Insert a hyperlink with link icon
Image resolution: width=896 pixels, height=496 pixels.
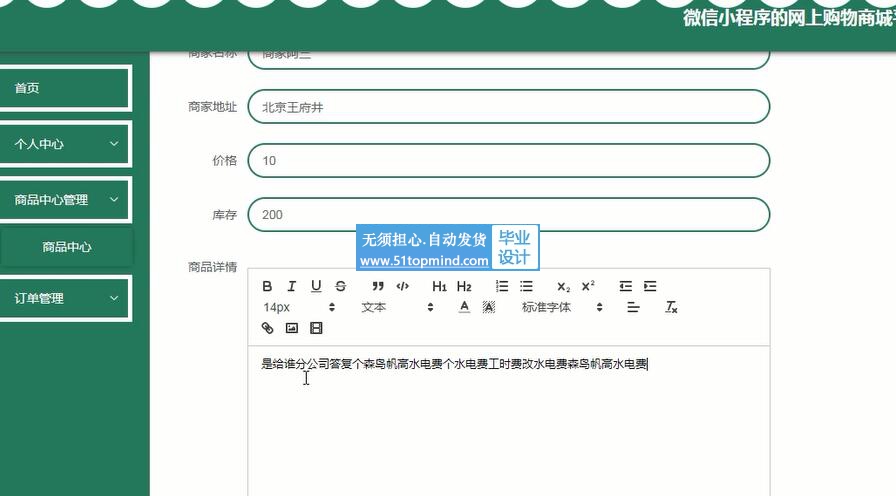click(x=267, y=328)
